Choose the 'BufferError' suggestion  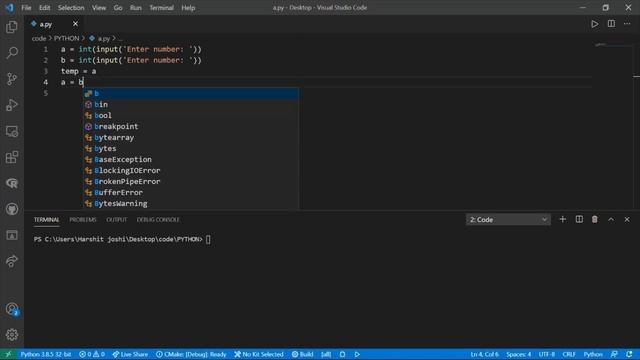(191, 193)
